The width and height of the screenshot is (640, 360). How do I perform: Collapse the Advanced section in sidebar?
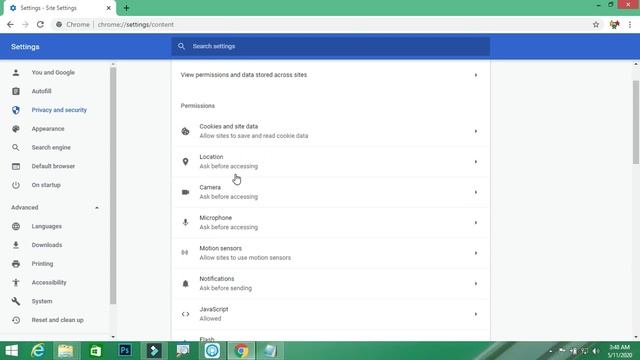coord(97,207)
